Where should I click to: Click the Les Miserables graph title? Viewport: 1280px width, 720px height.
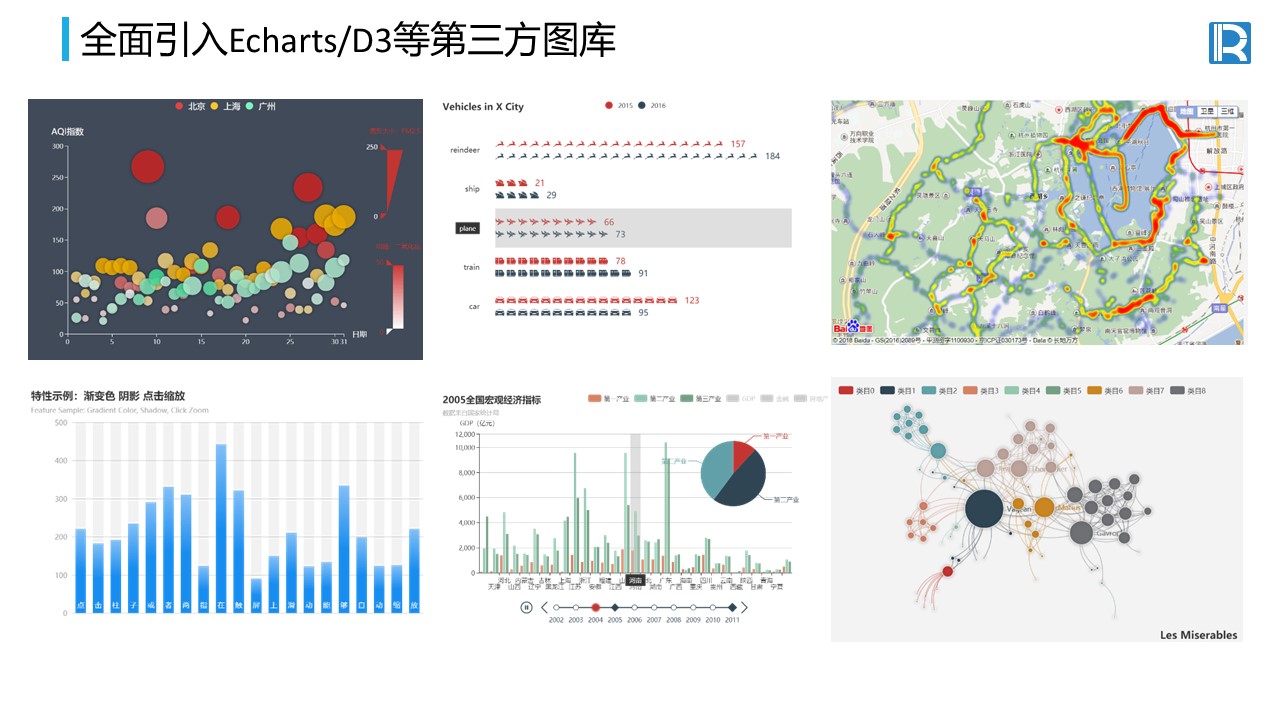[x=1198, y=635]
